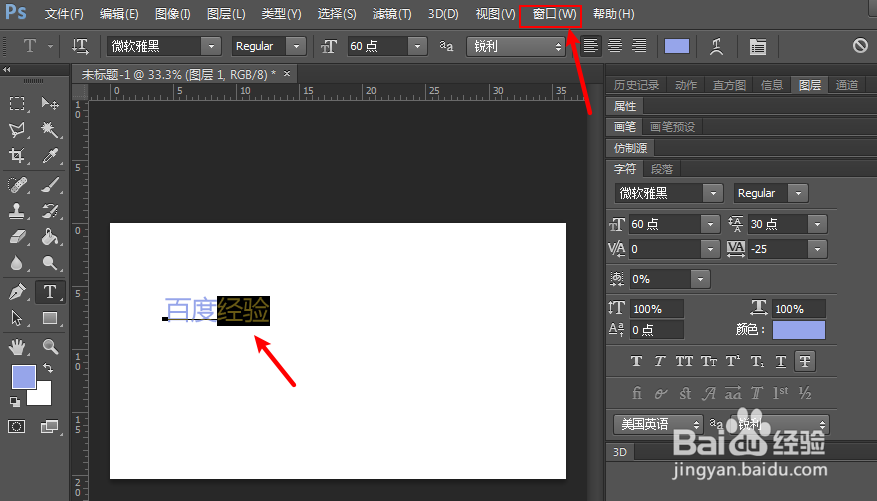The width and height of the screenshot is (877, 501).
Task: Select the Pen tool
Action: 17,291
